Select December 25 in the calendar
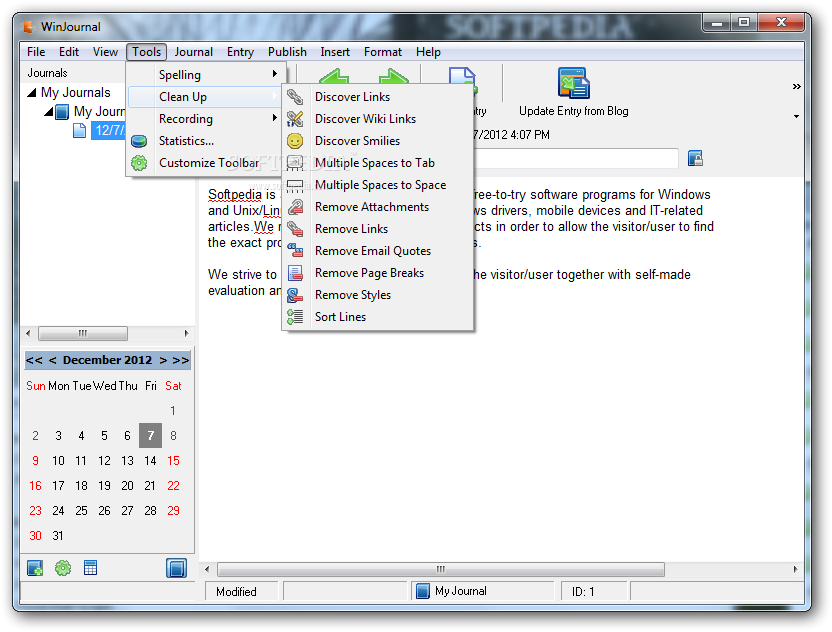The width and height of the screenshot is (832, 632). click(81, 510)
